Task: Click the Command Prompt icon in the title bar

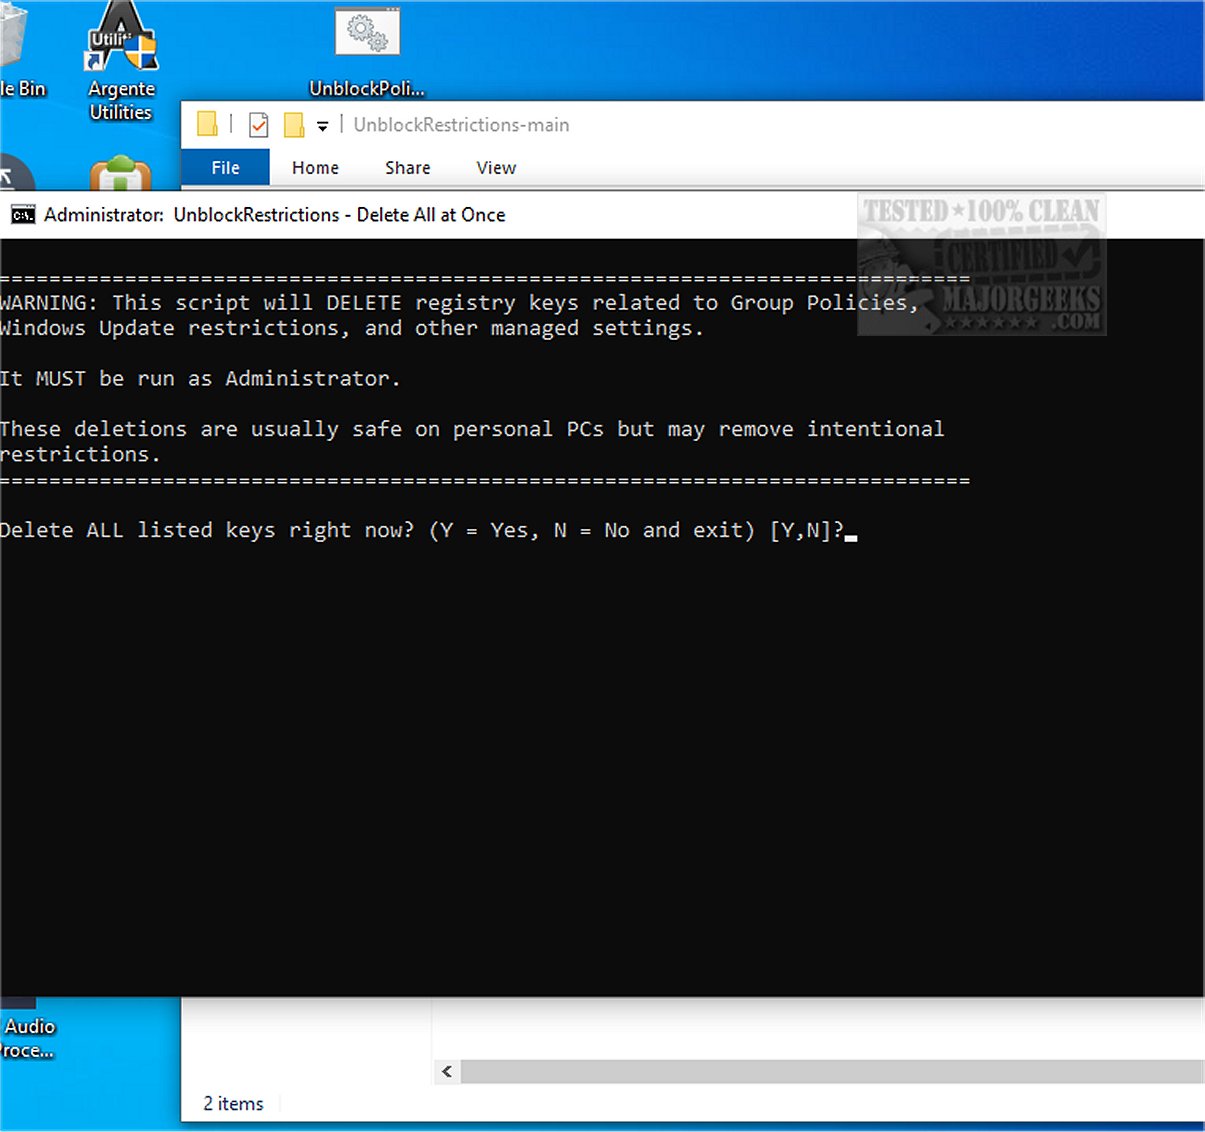Action: [x=23, y=215]
